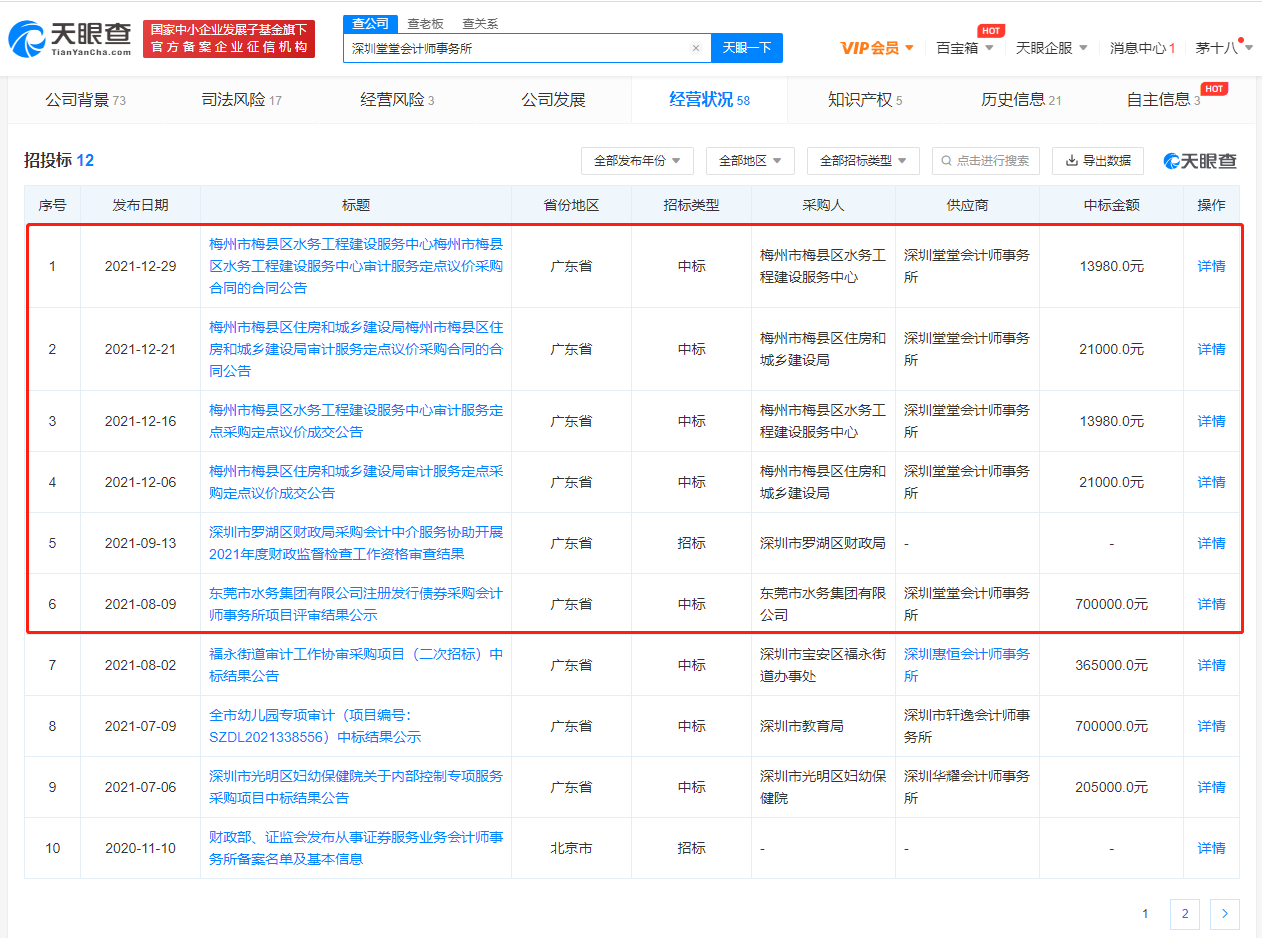Select the 205000.0元 bid amount cell
1262x938 pixels.
pos(1111,787)
